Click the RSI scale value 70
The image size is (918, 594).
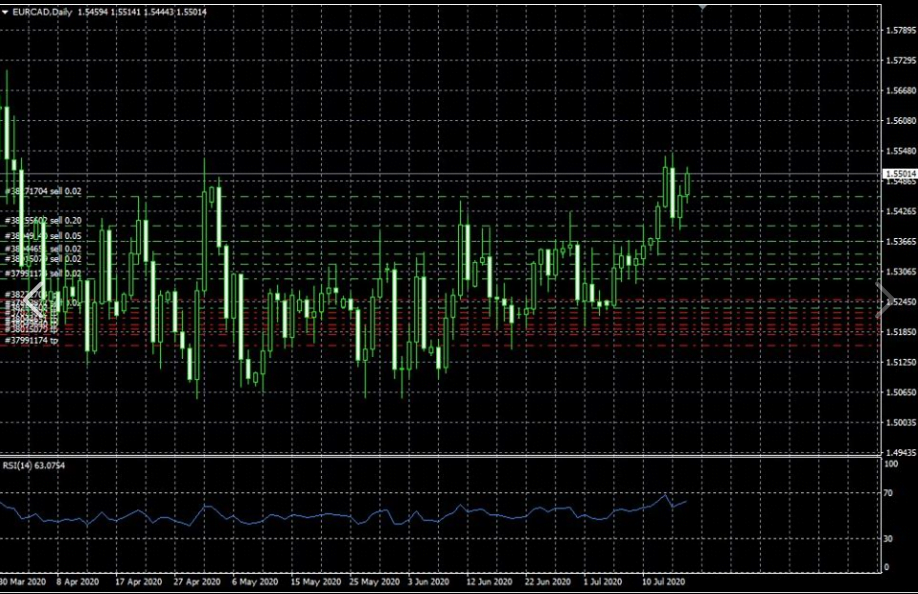(888, 494)
